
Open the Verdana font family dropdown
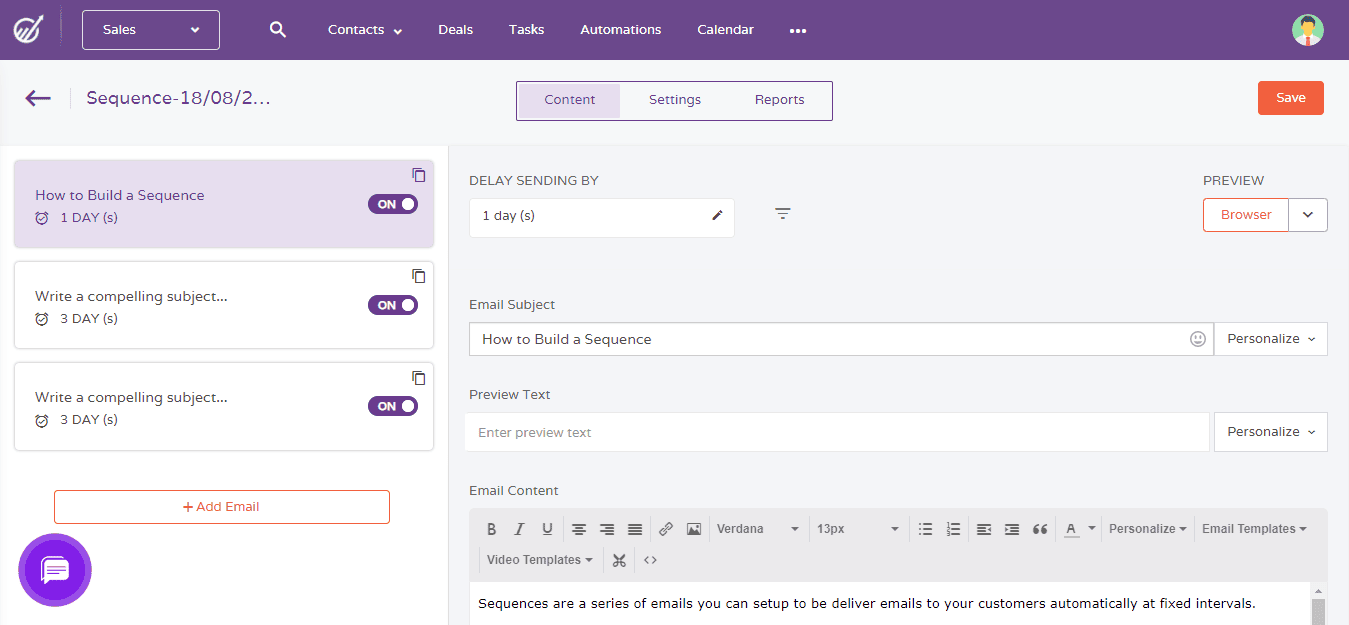(x=758, y=528)
